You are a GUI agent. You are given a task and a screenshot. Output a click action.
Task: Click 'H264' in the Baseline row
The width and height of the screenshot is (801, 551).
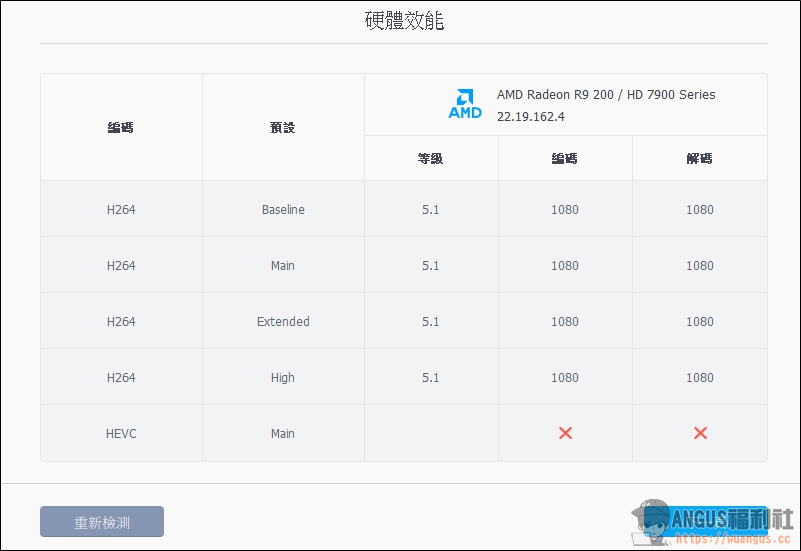tap(121, 209)
